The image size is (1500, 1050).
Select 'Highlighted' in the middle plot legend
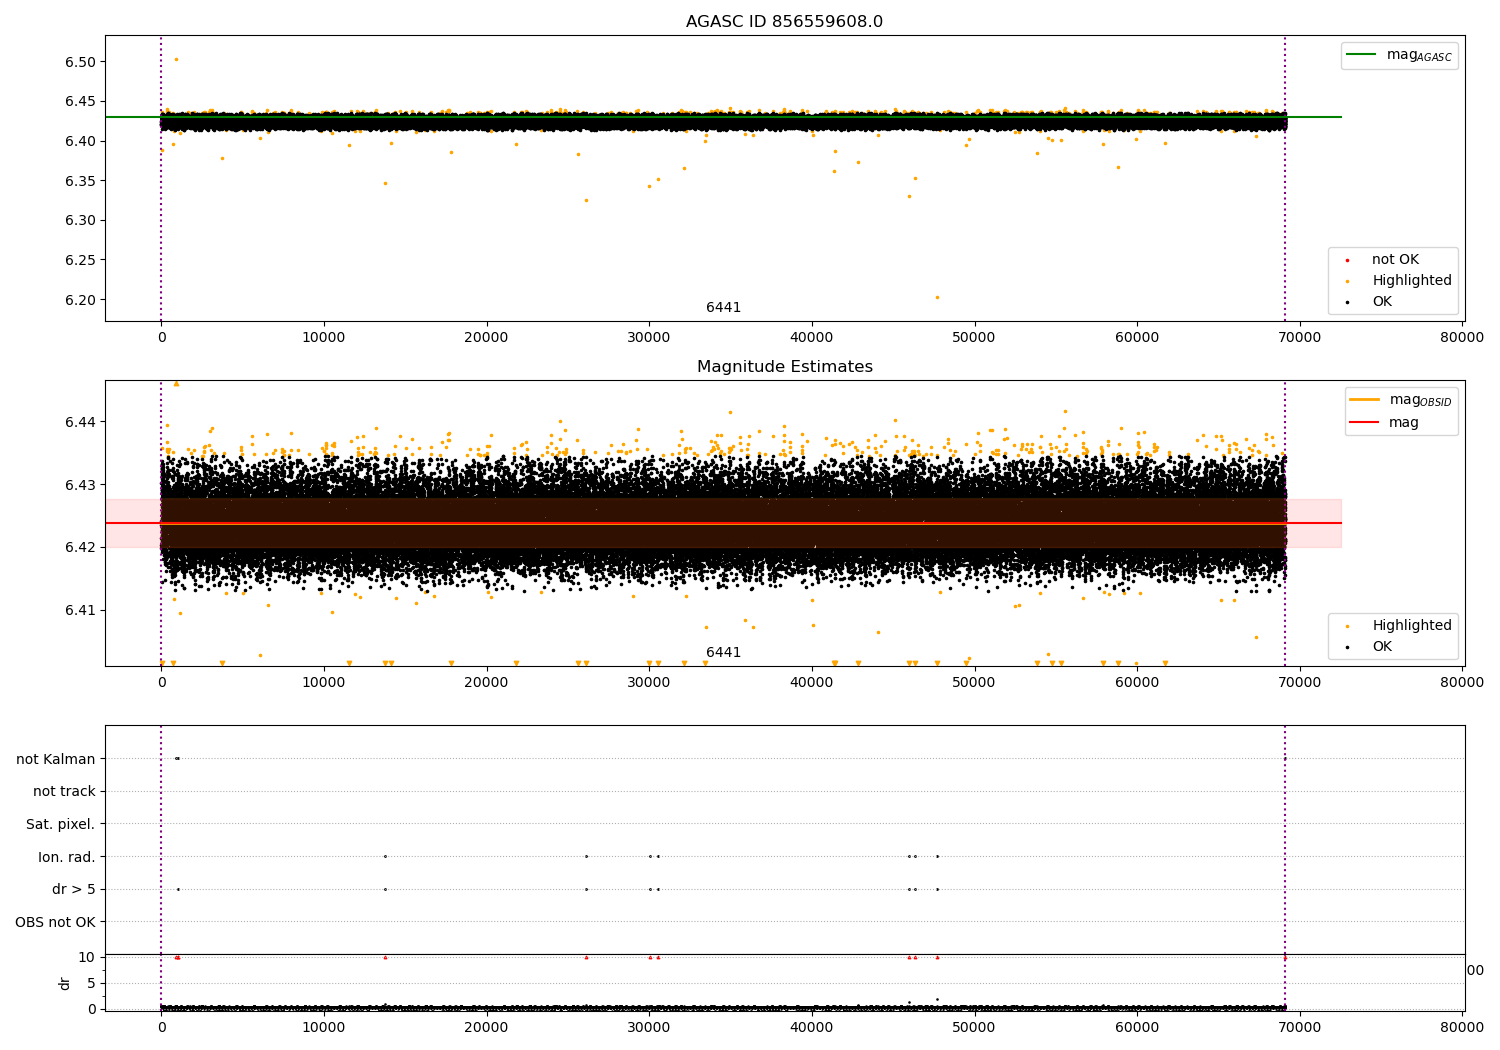[x=1411, y=626]
